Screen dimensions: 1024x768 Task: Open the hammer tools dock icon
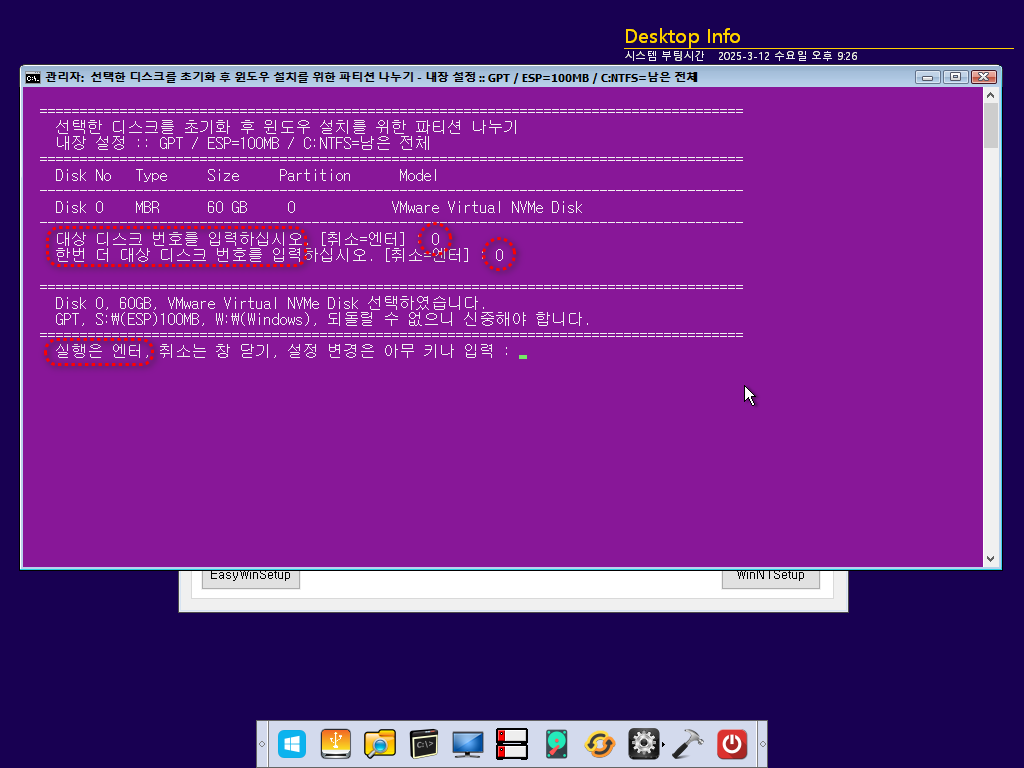(x=688, y=744)
